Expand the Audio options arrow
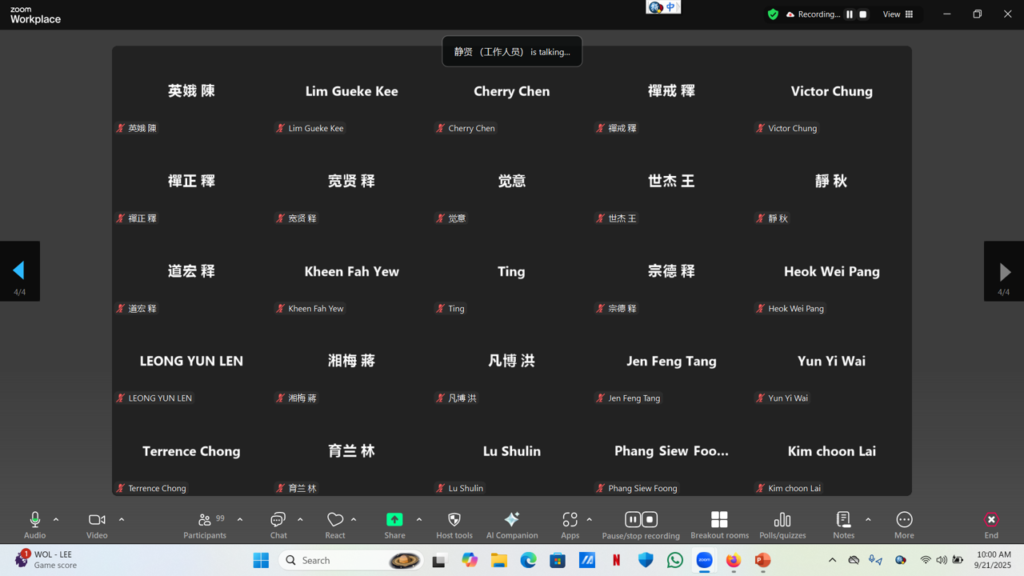 pos(56,519)
